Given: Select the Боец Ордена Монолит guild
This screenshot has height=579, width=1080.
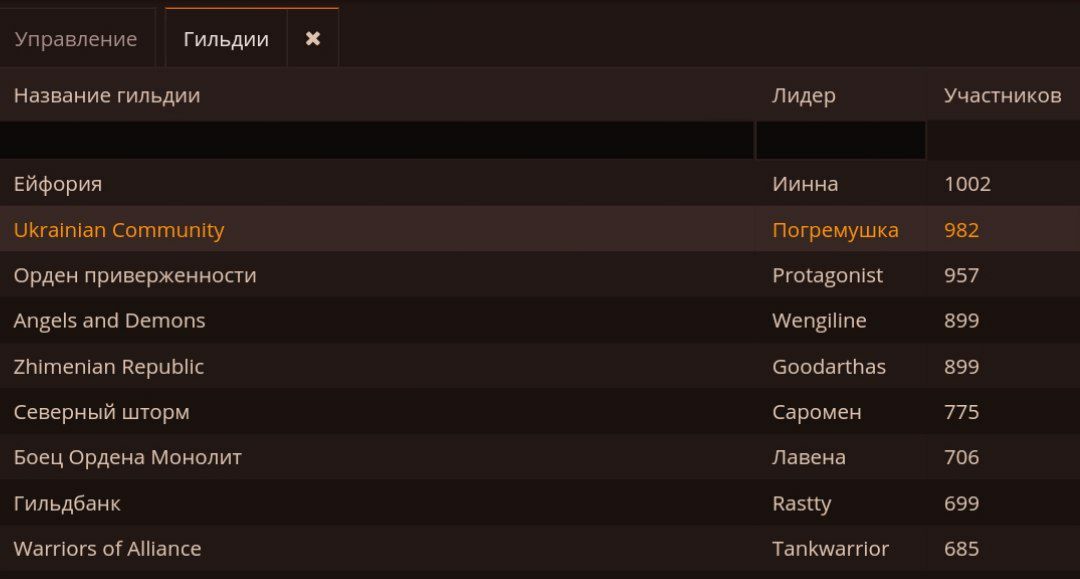Looking at the screenshot, I should (540, 457).
